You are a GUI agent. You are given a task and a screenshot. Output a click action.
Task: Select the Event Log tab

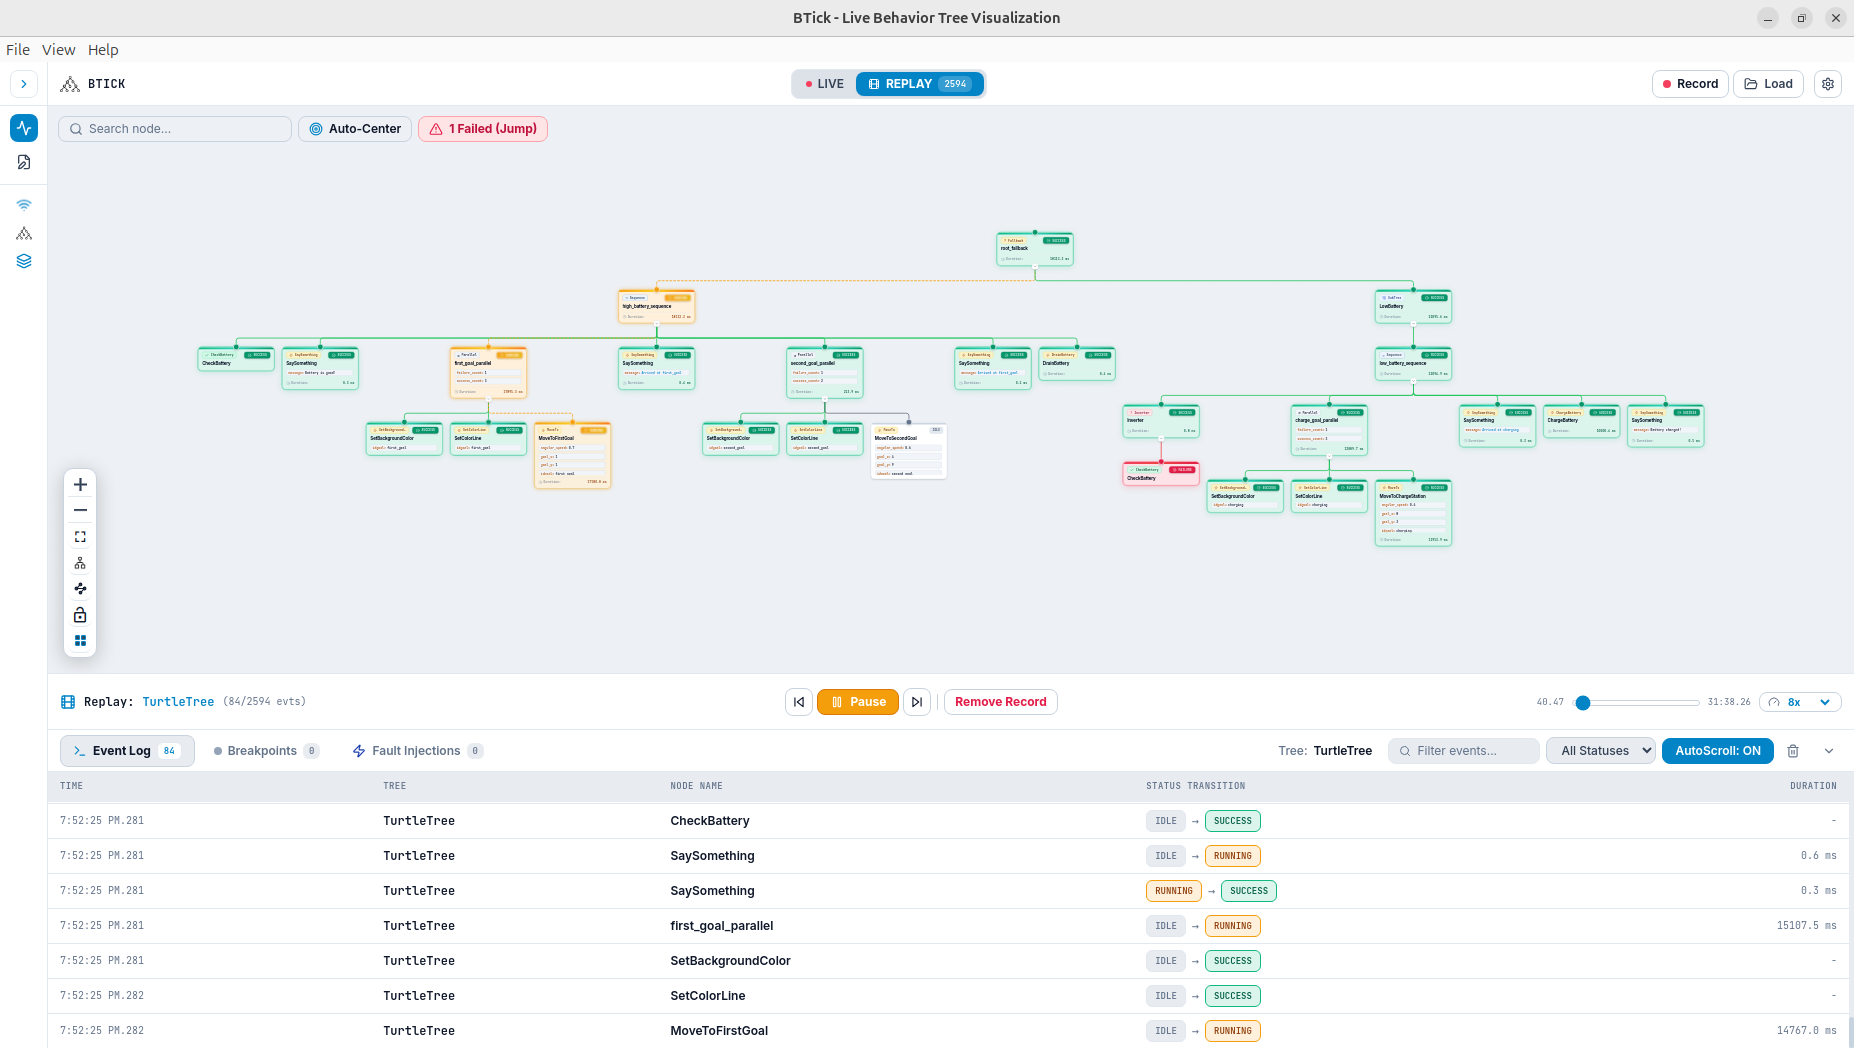[x=126, y=751]
